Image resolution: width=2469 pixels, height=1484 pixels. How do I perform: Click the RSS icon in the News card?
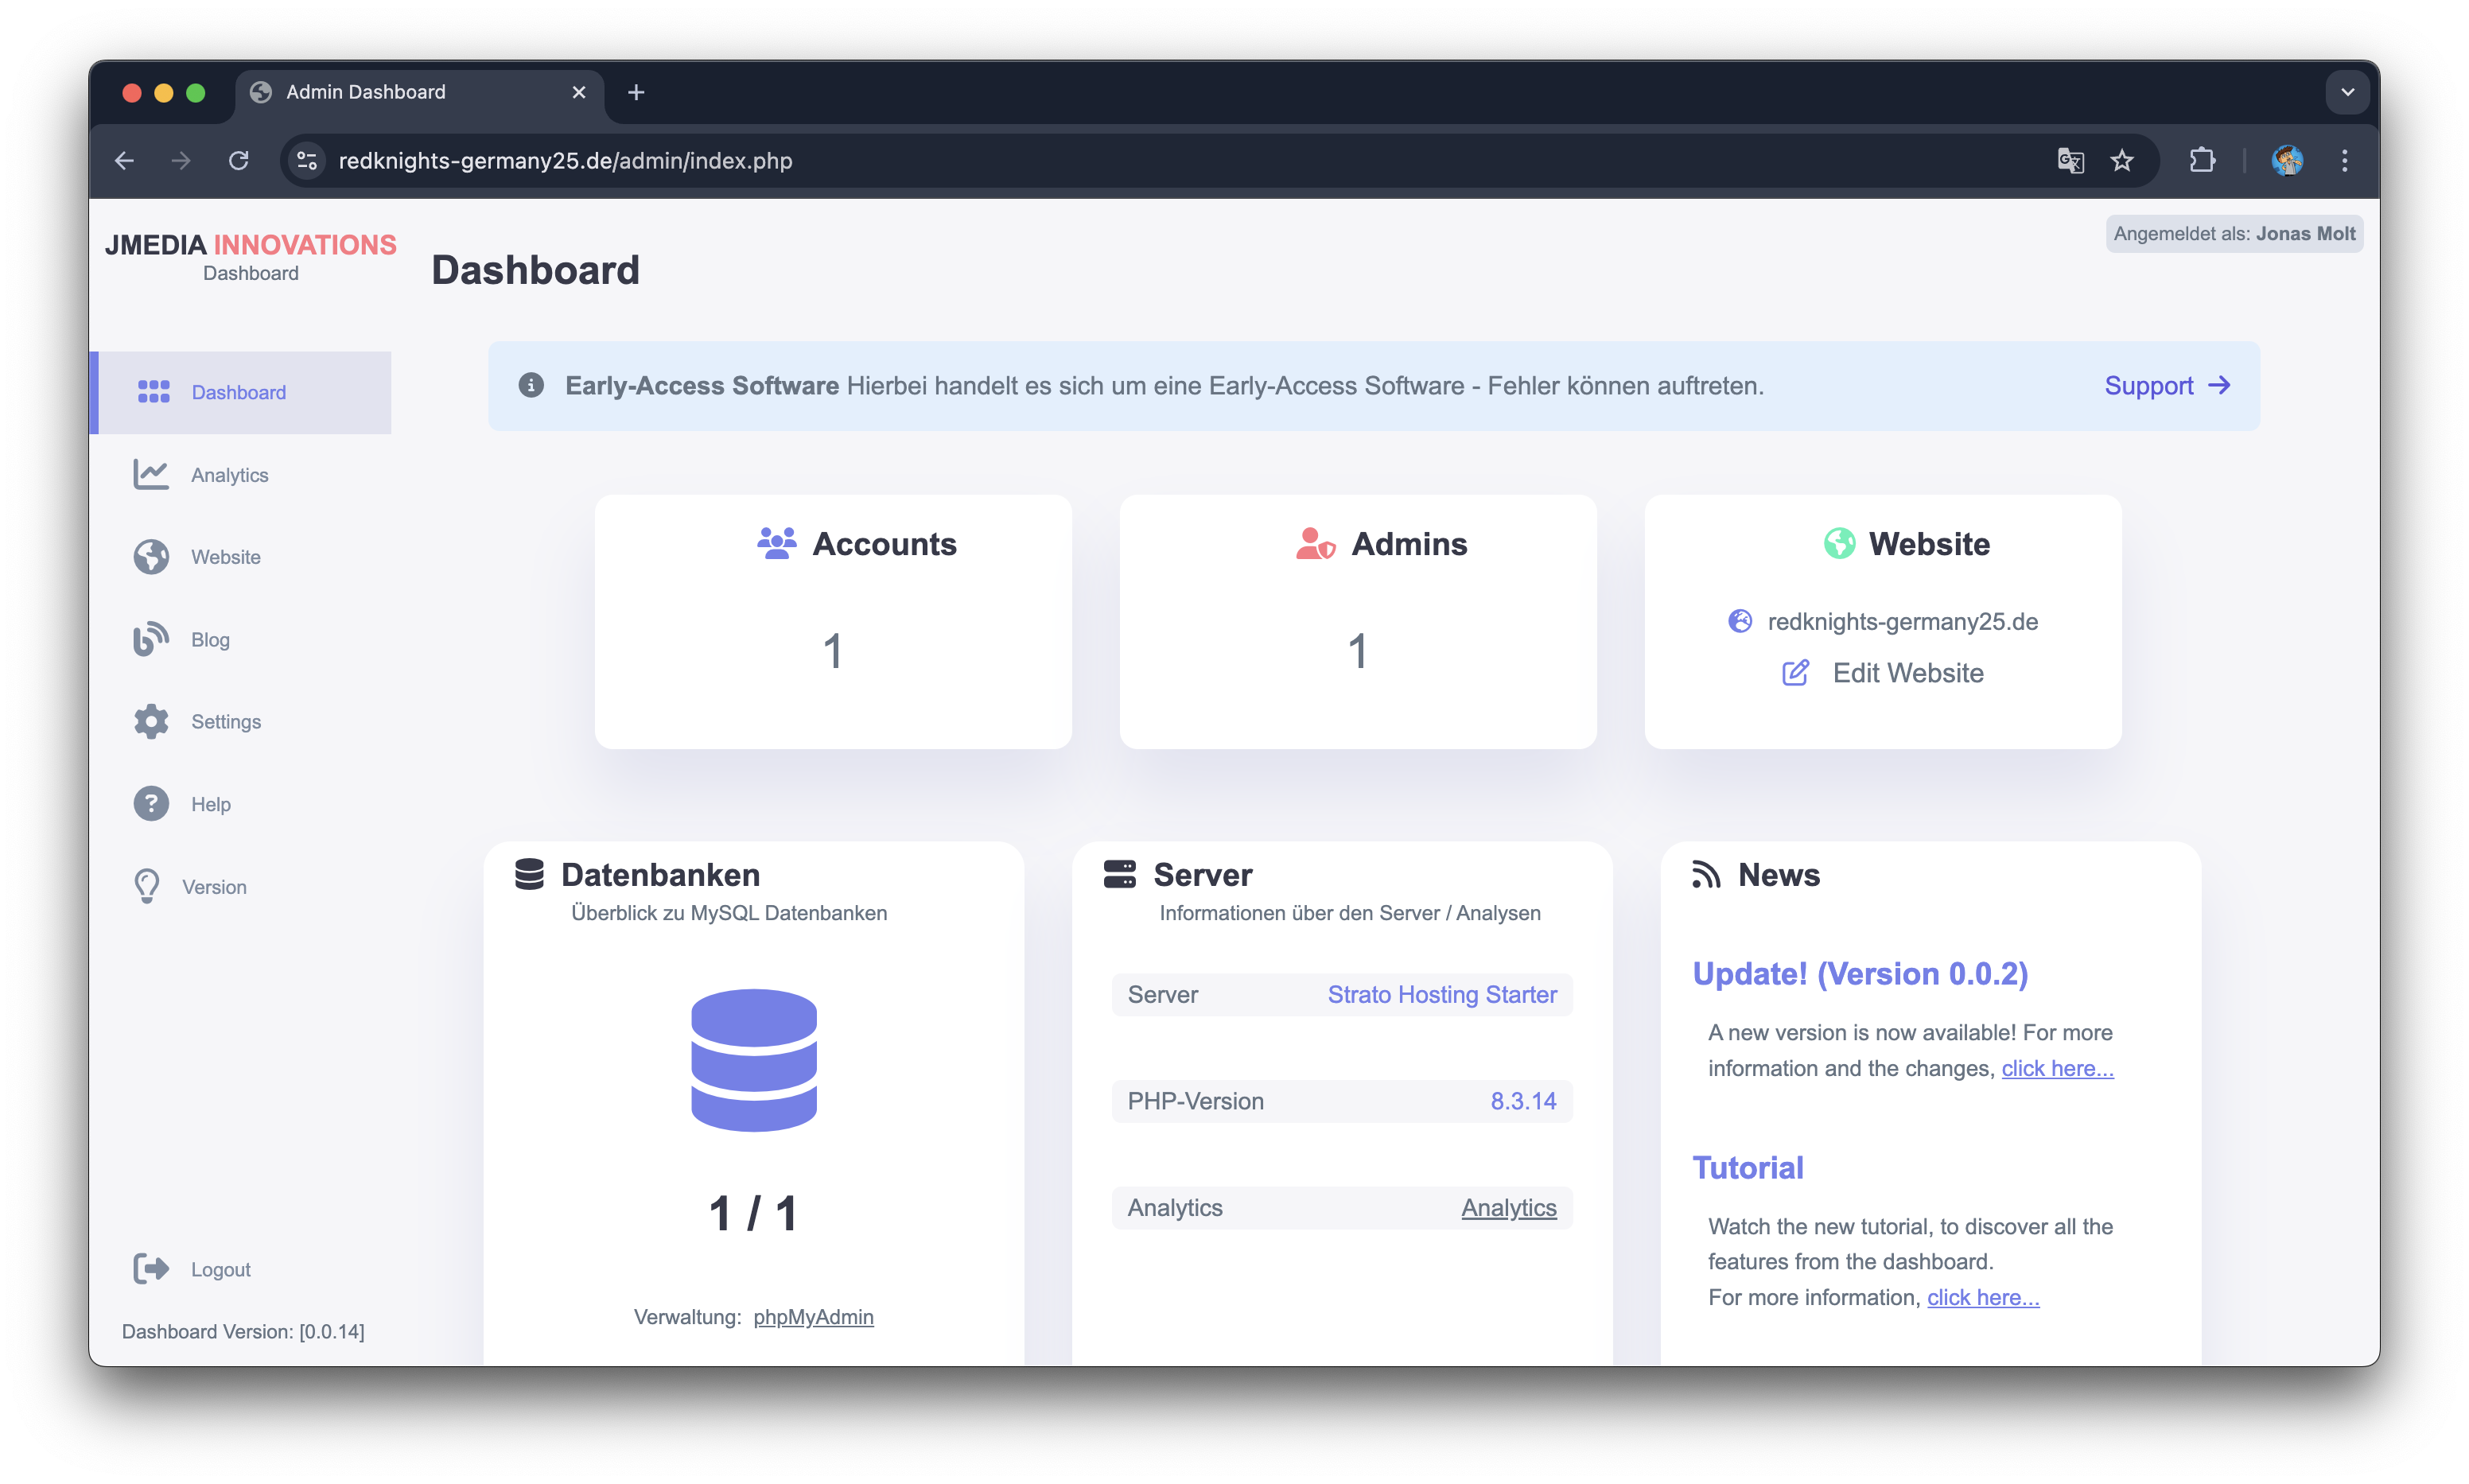point(1706,874)
